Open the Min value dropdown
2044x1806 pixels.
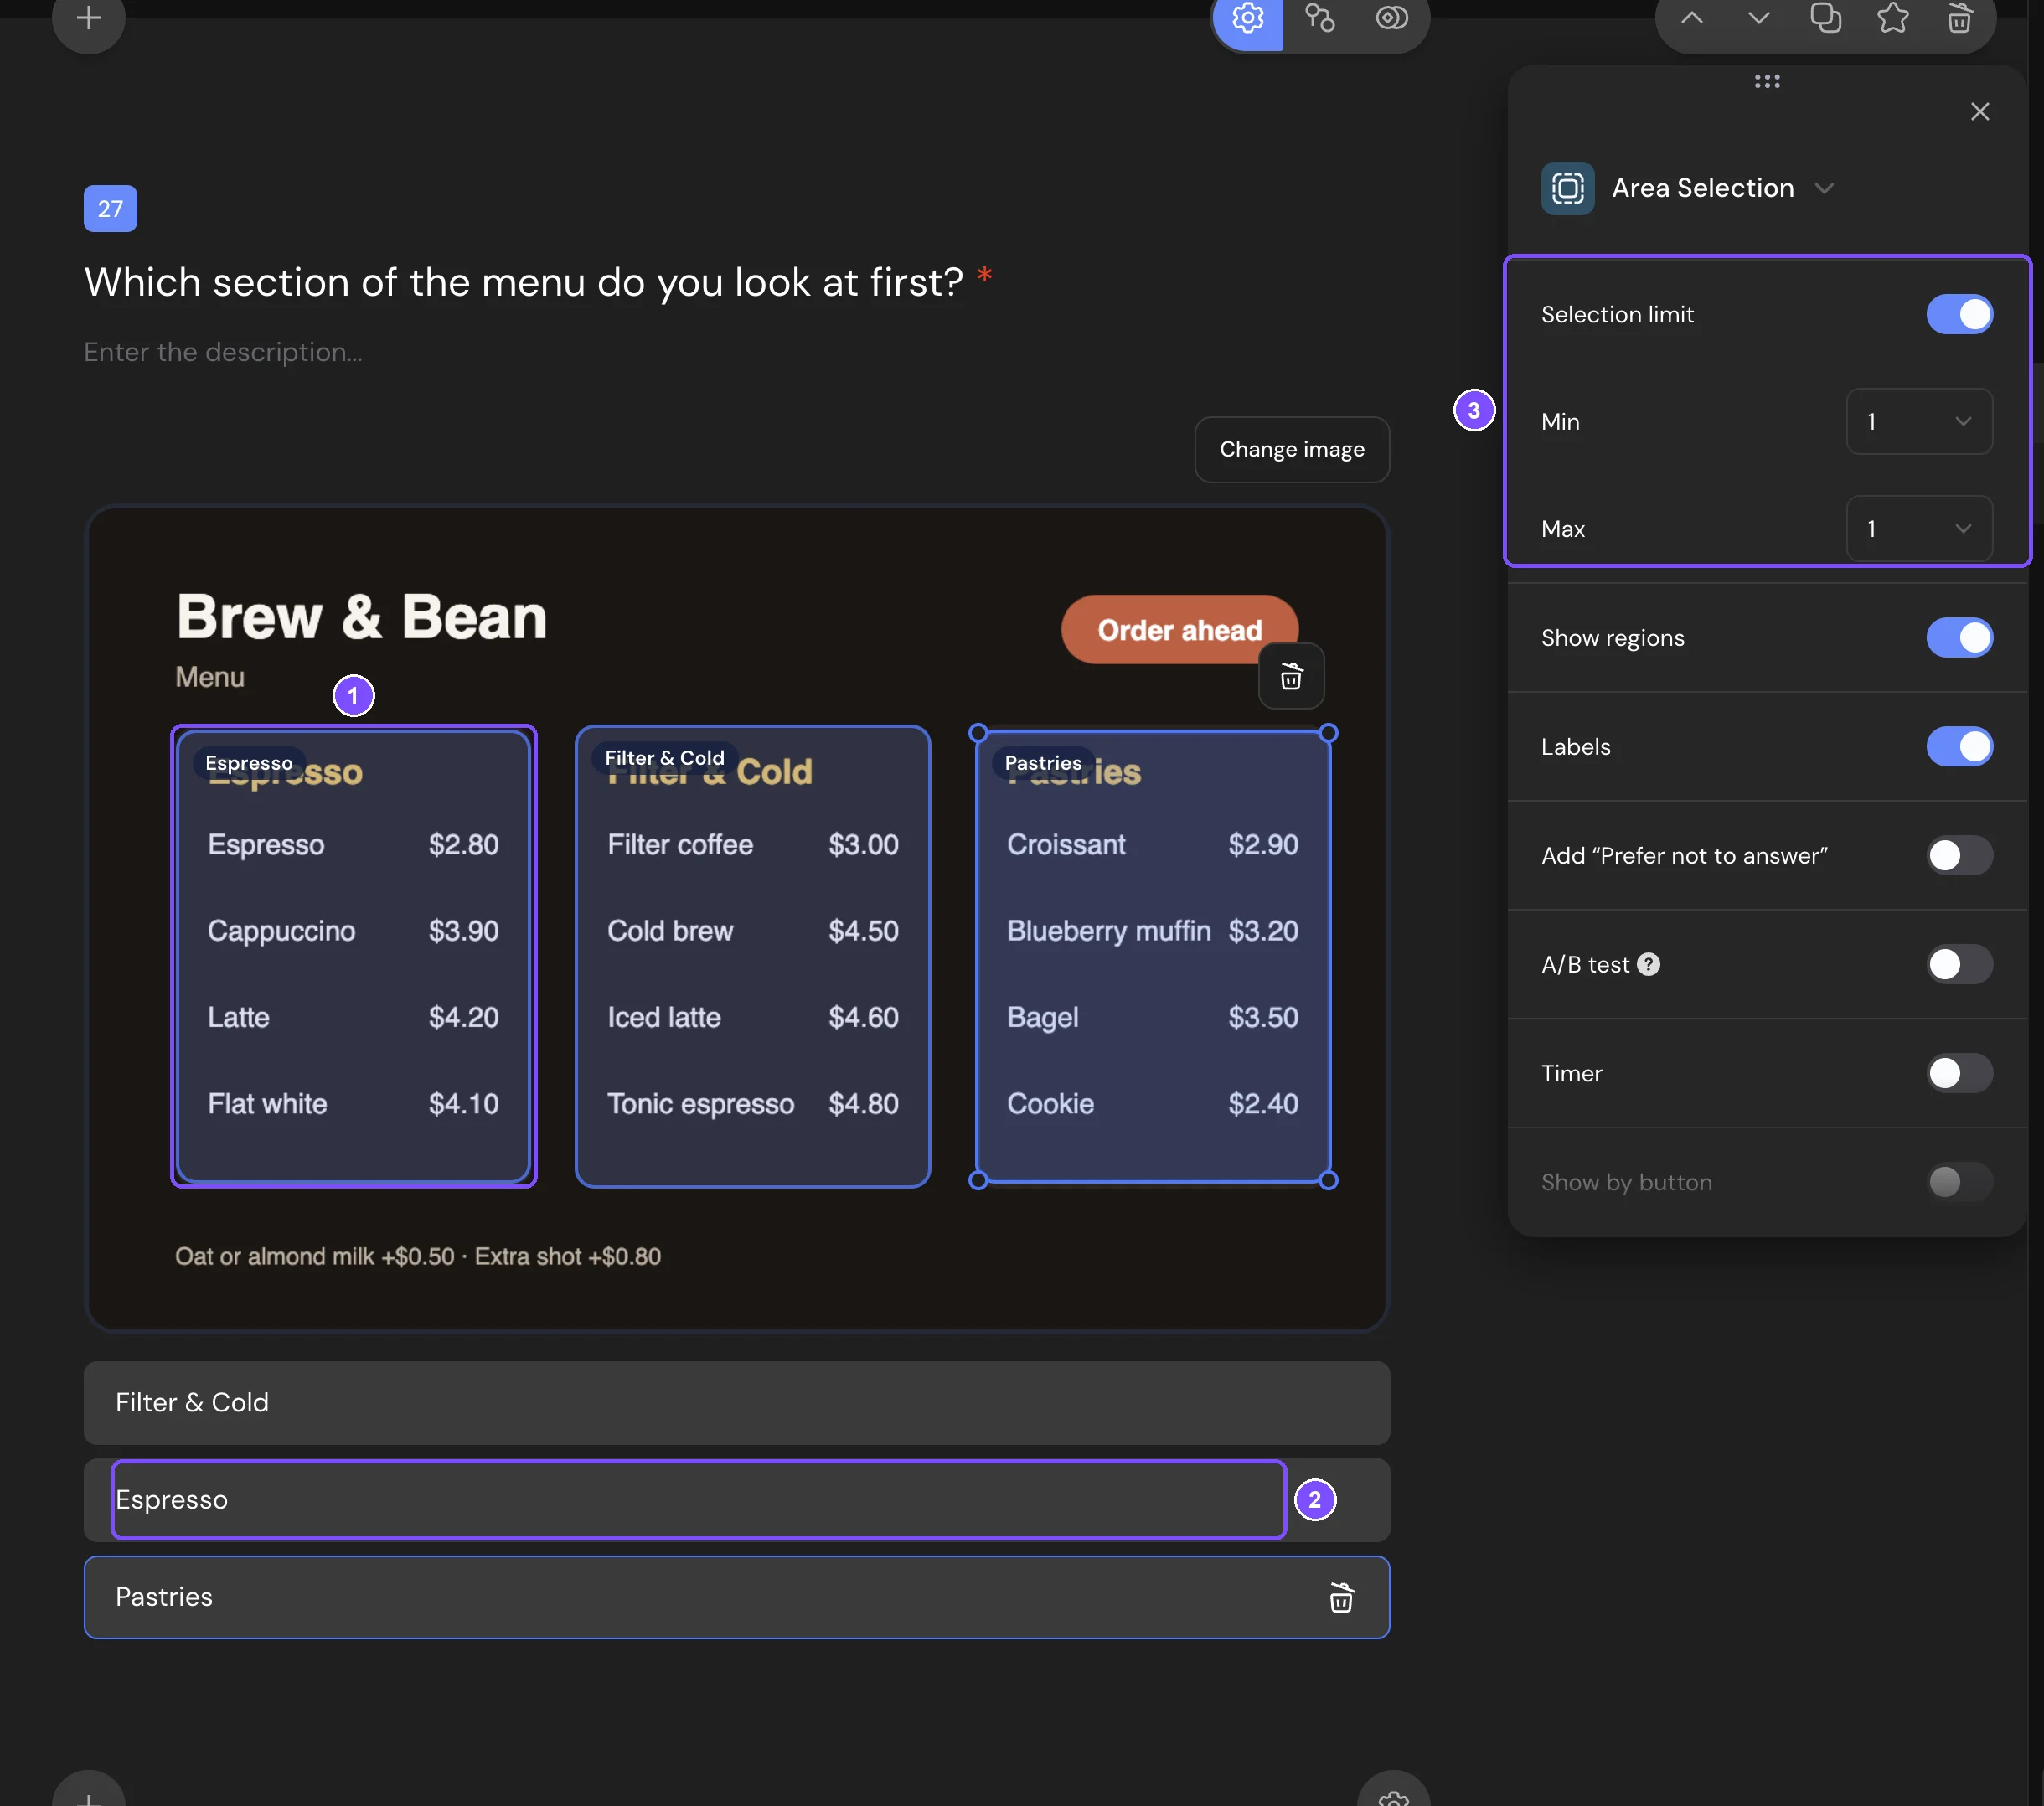[1918, 421]
